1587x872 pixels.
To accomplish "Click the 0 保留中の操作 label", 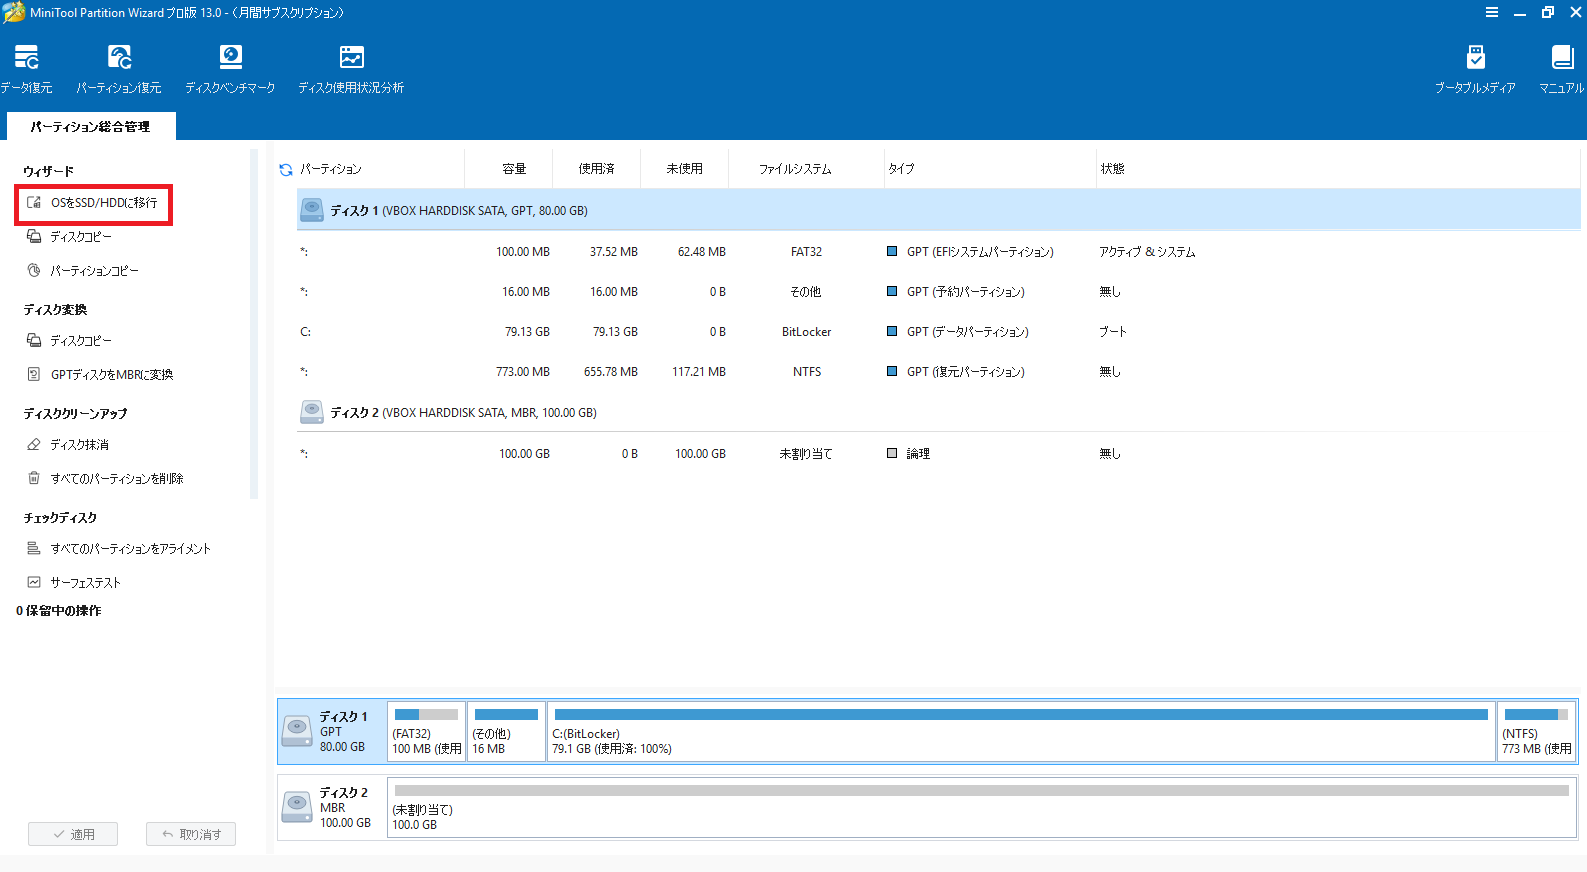I will [59, 611].
